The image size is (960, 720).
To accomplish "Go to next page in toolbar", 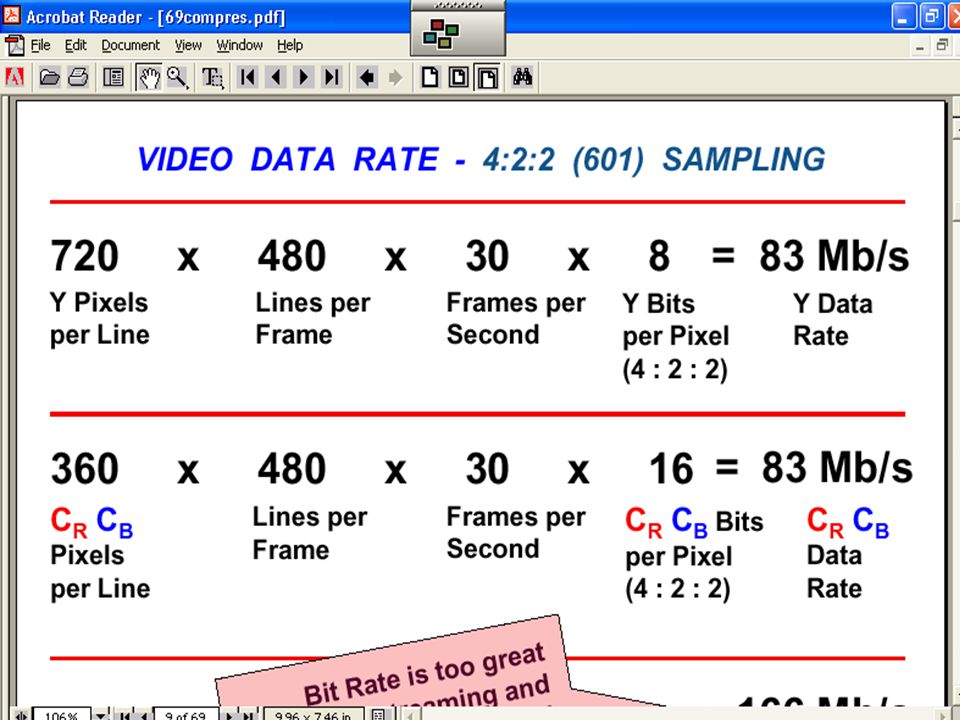I will 304,77.
